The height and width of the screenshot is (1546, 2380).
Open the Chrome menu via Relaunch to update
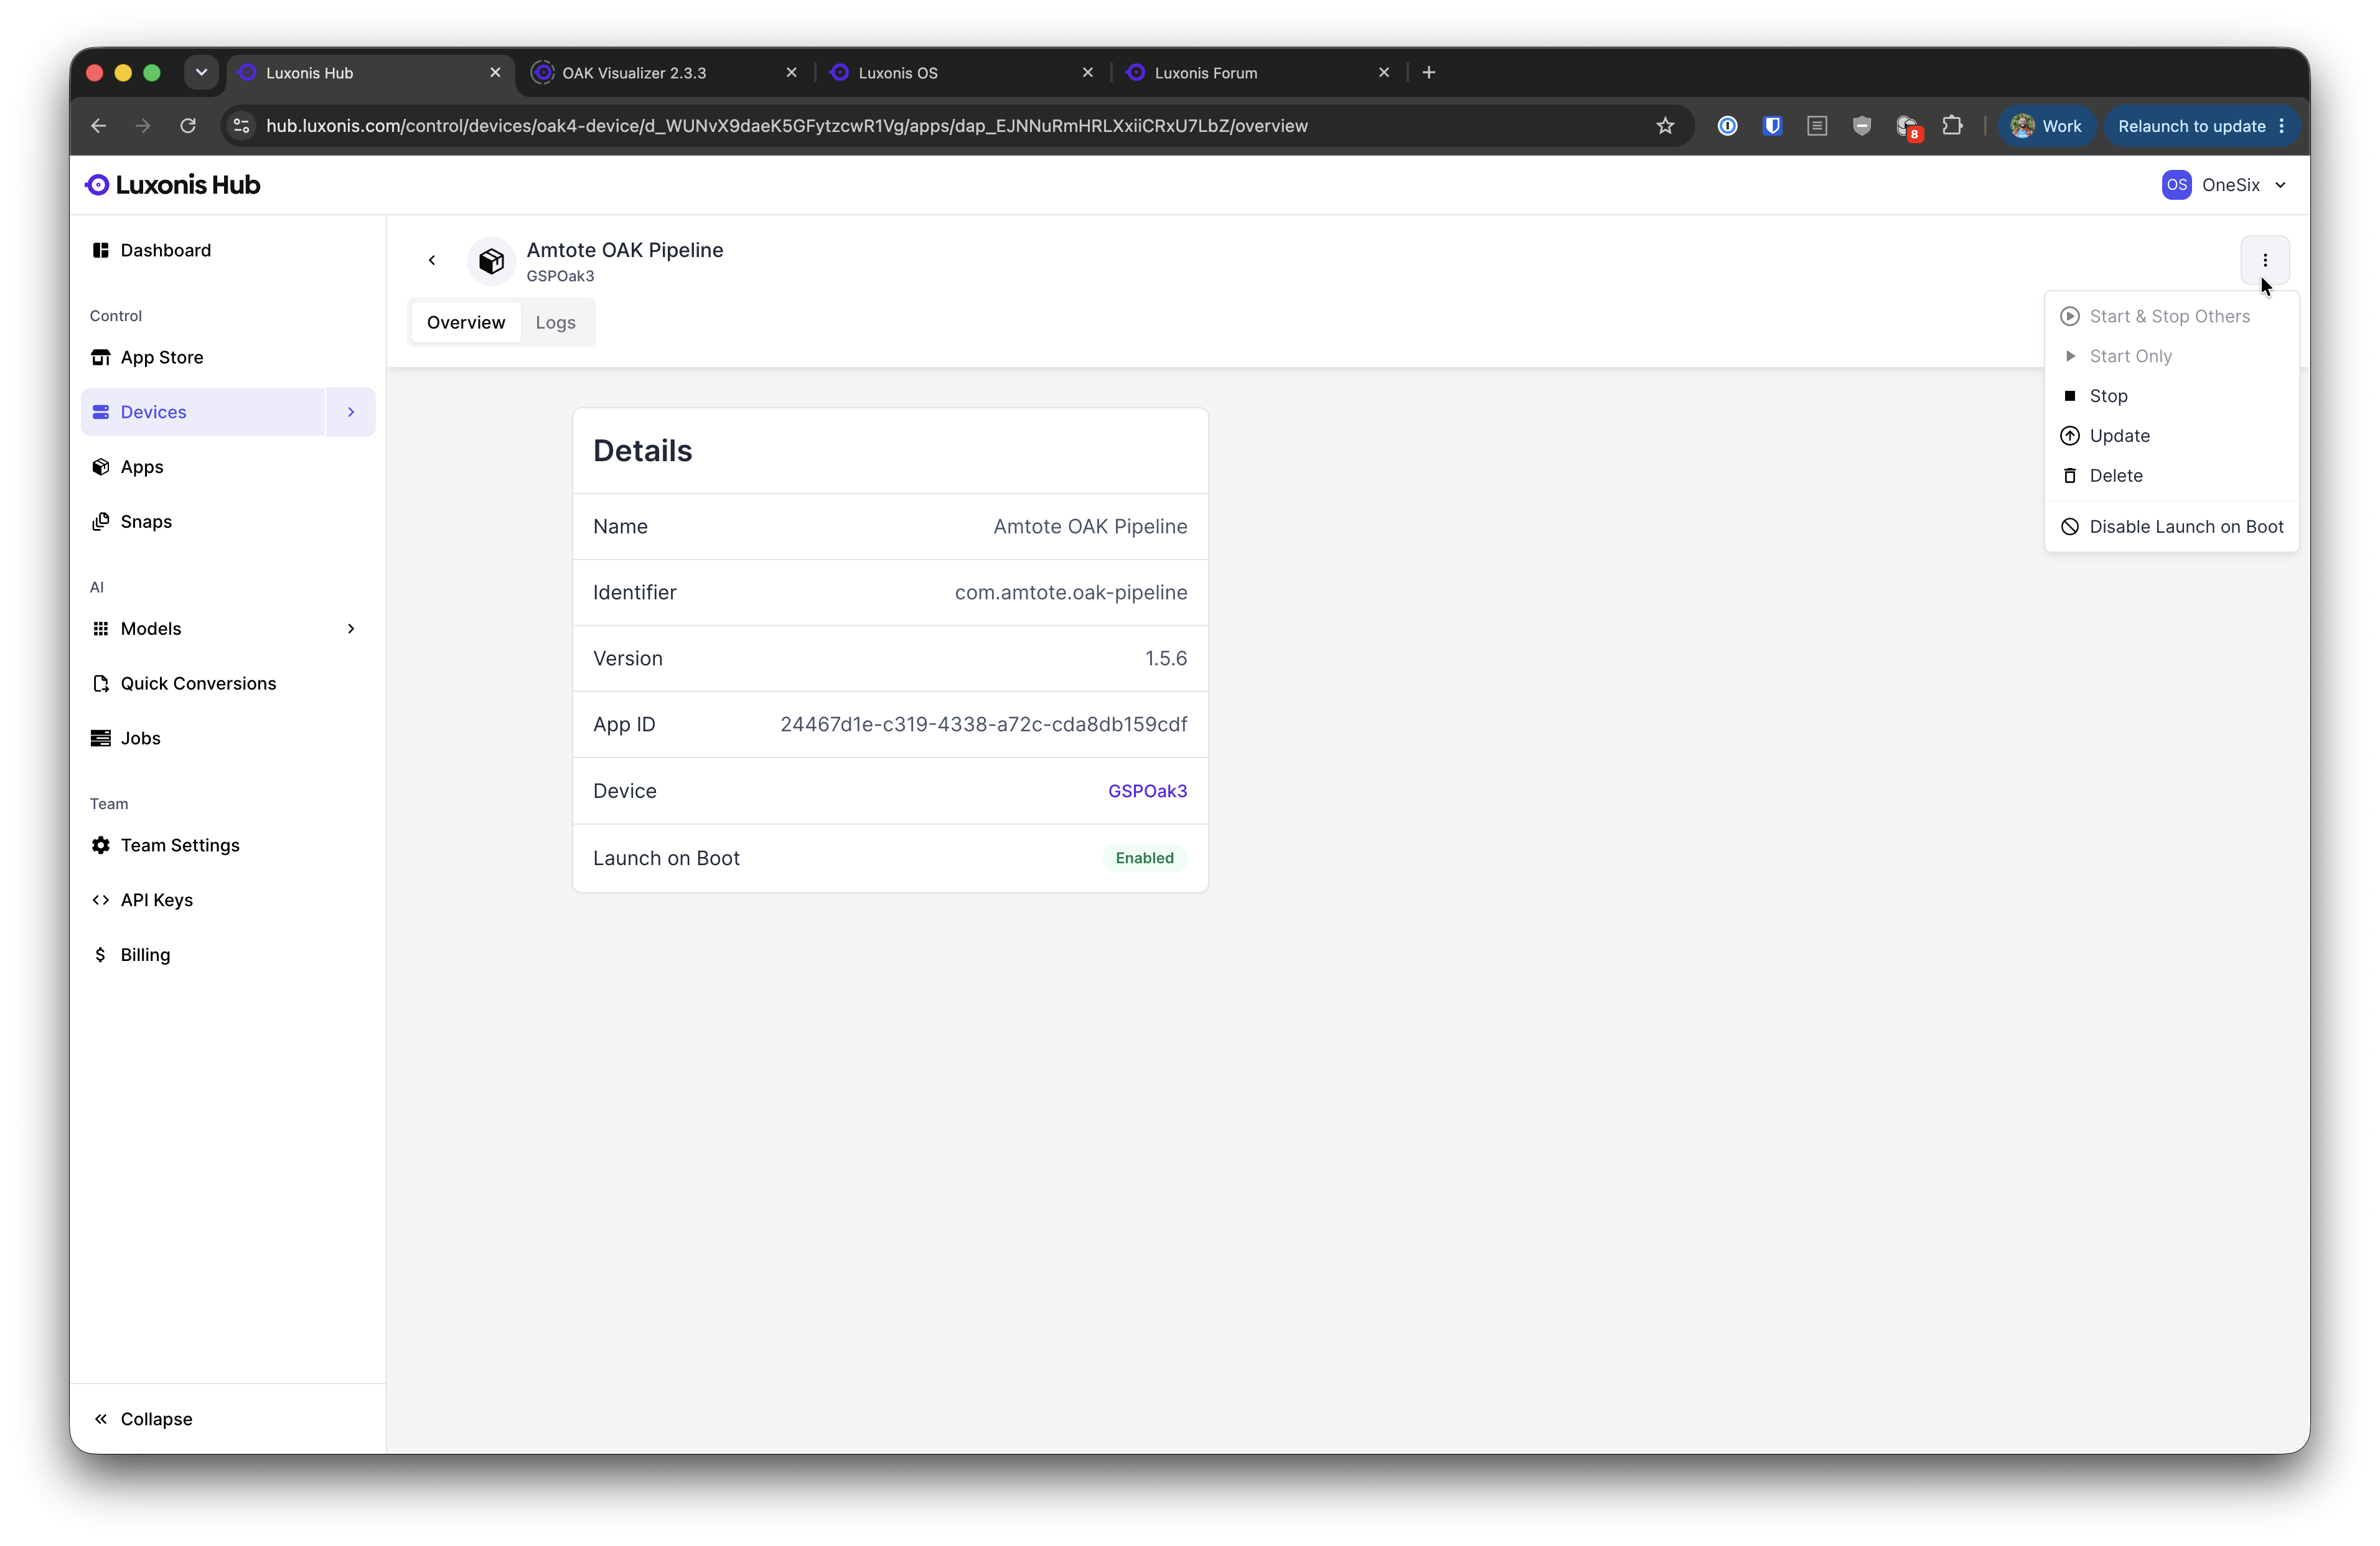click(2201, 126)
